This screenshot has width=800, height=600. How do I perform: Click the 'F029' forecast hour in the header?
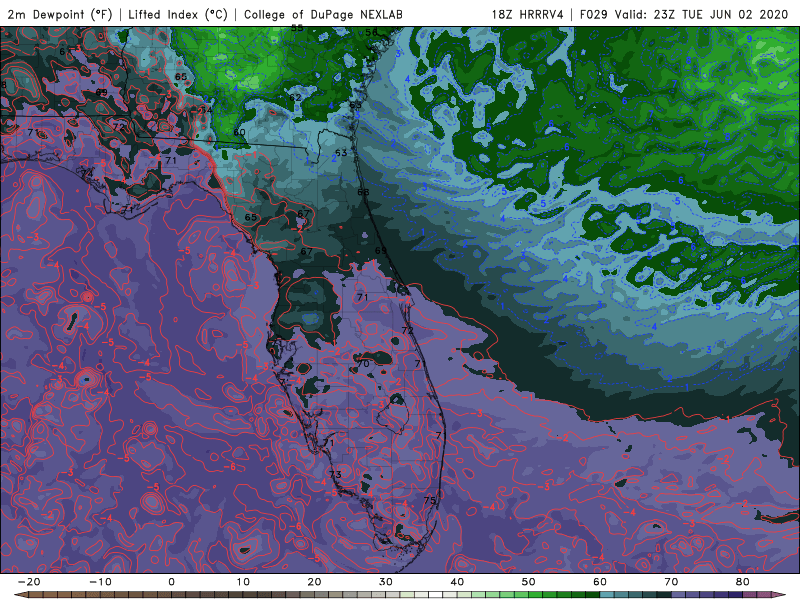point(594,14)
